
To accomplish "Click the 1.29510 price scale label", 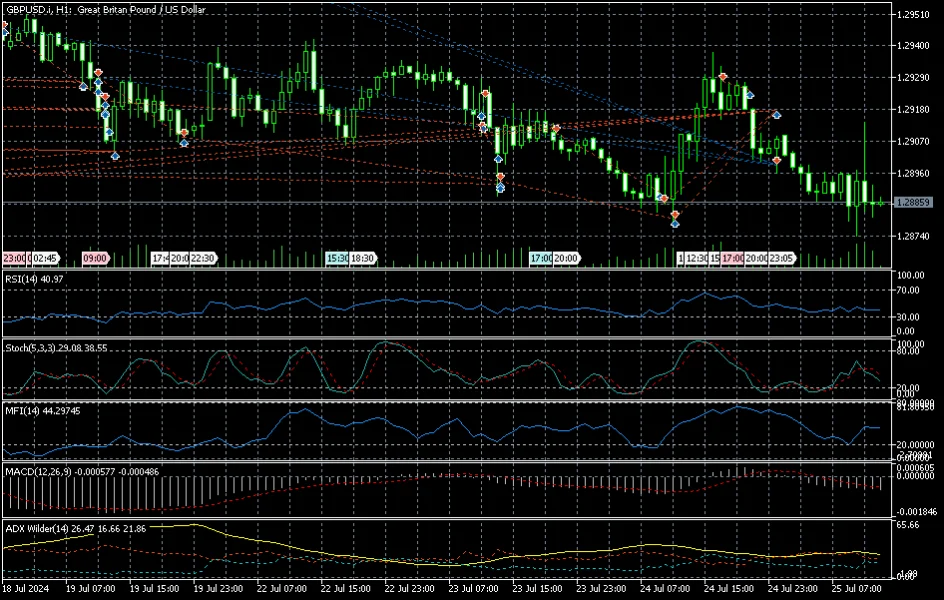I will pos(915,15).
